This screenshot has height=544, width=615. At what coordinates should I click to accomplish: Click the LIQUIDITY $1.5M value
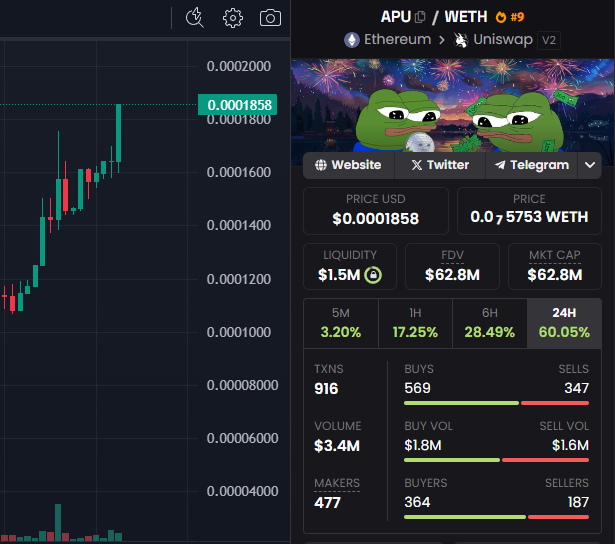339,275
